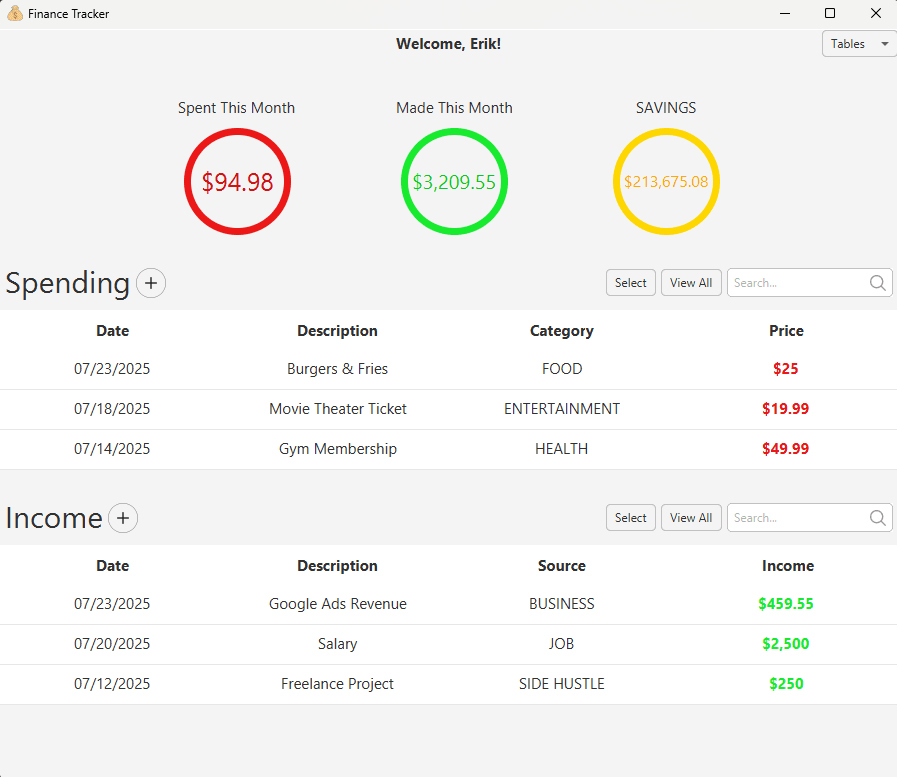Screen dimensions: 897x777
Task: Click the green Made This Month circle
Action: [x=454, y=182]
